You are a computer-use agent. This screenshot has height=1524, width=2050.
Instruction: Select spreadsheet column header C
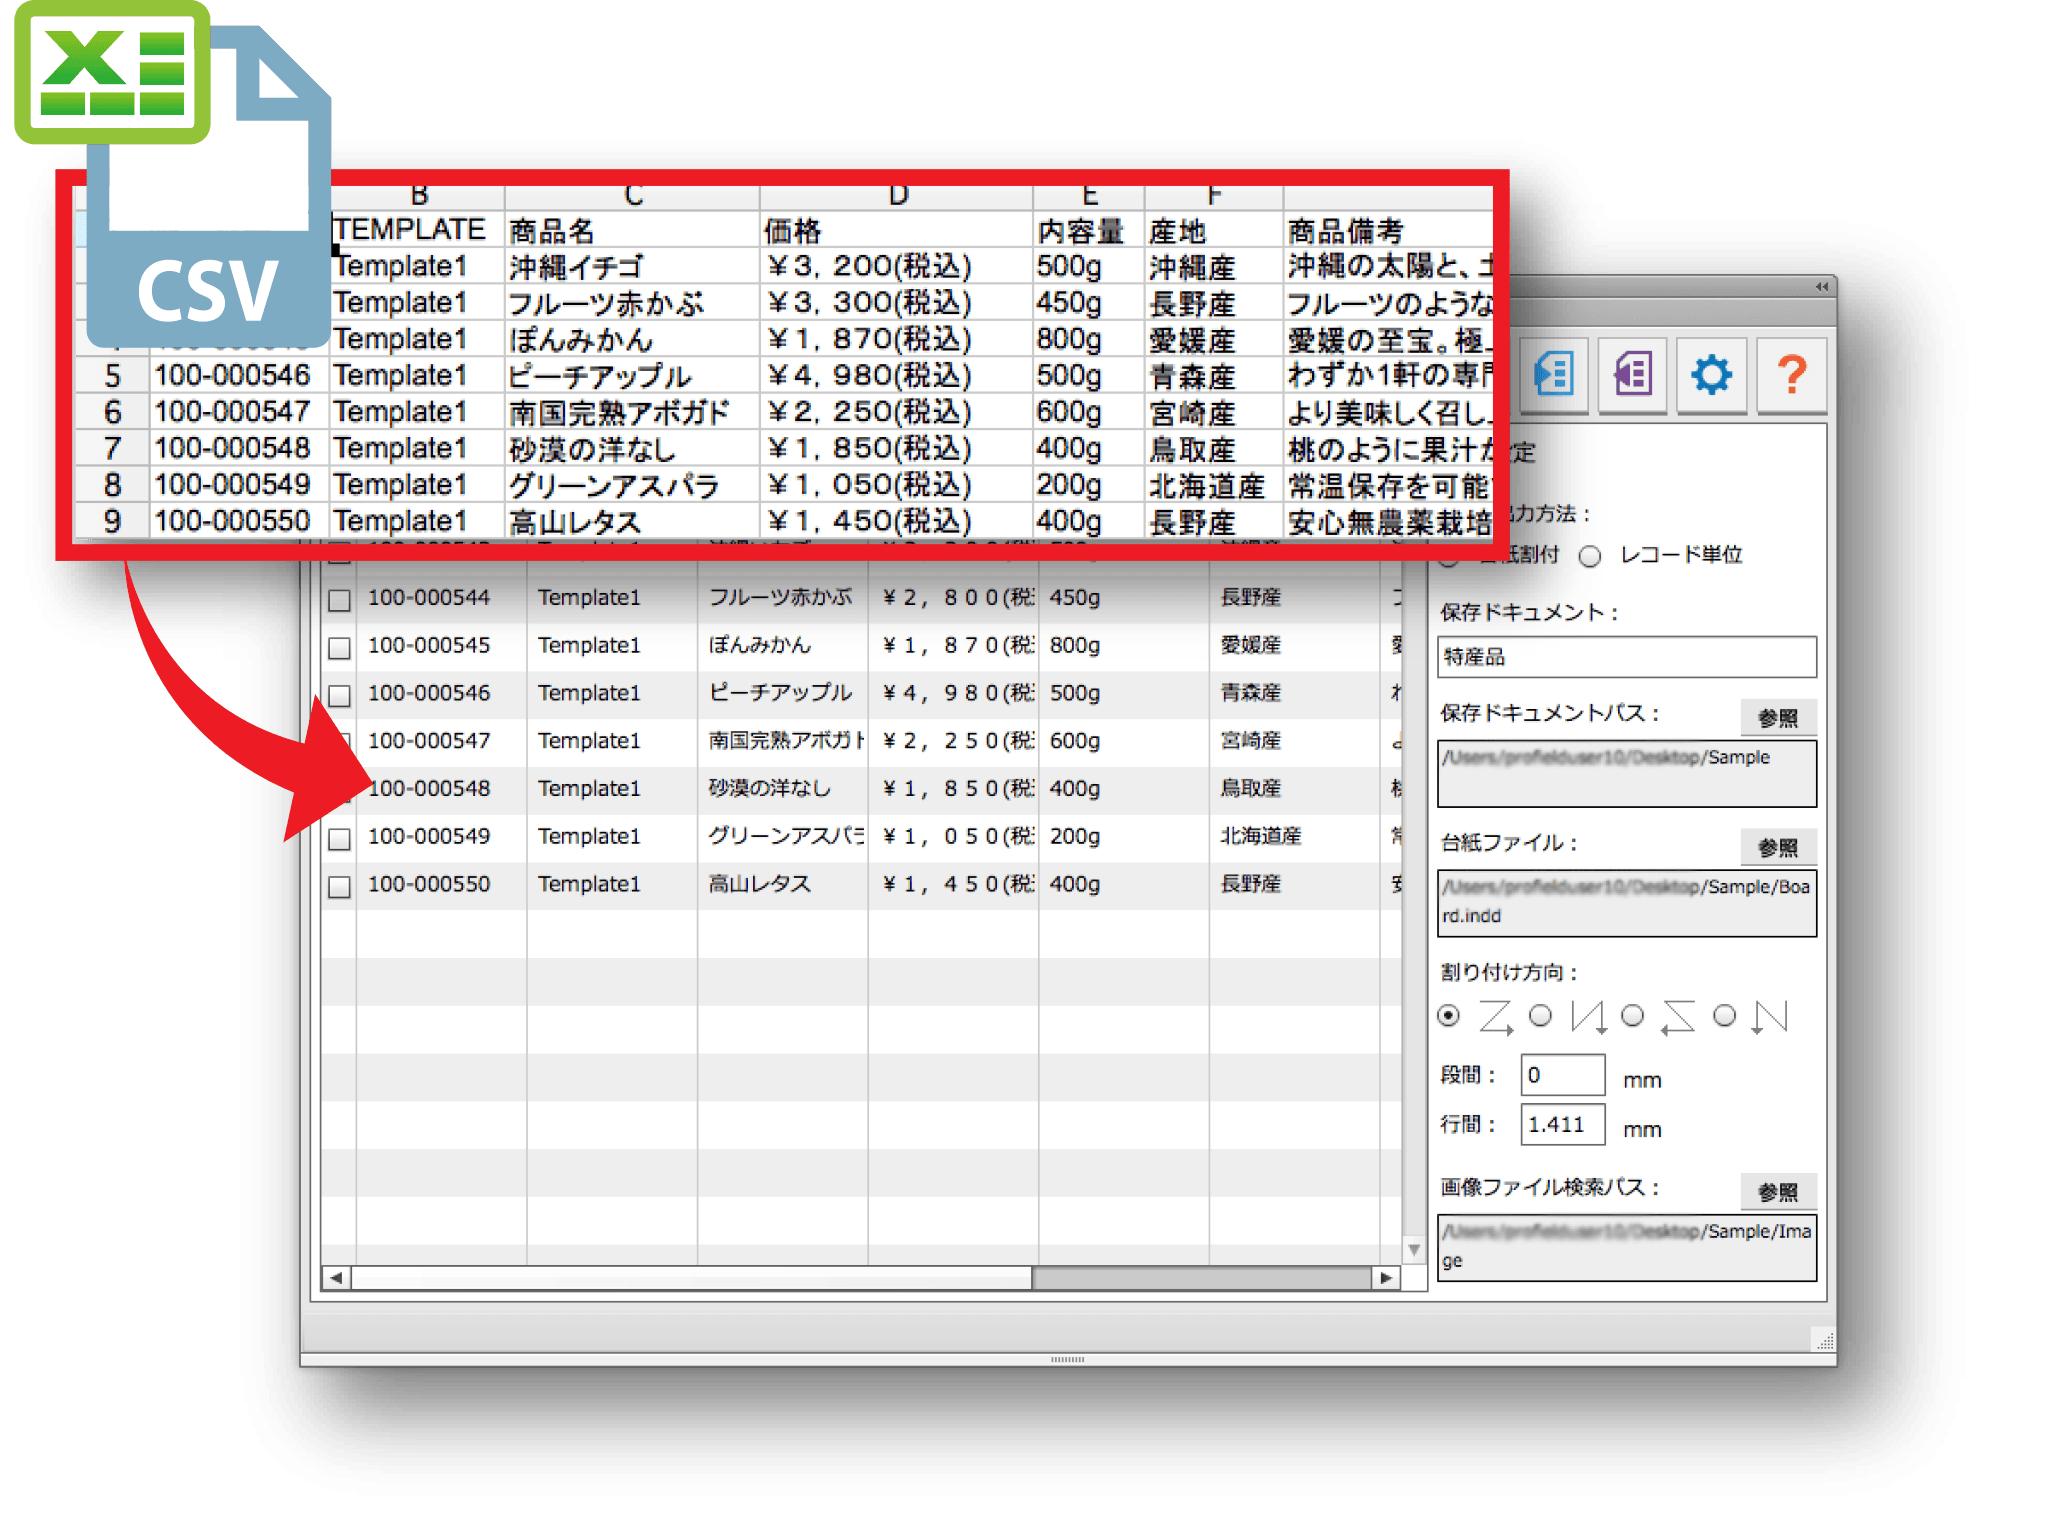click(x=633, y=197)
